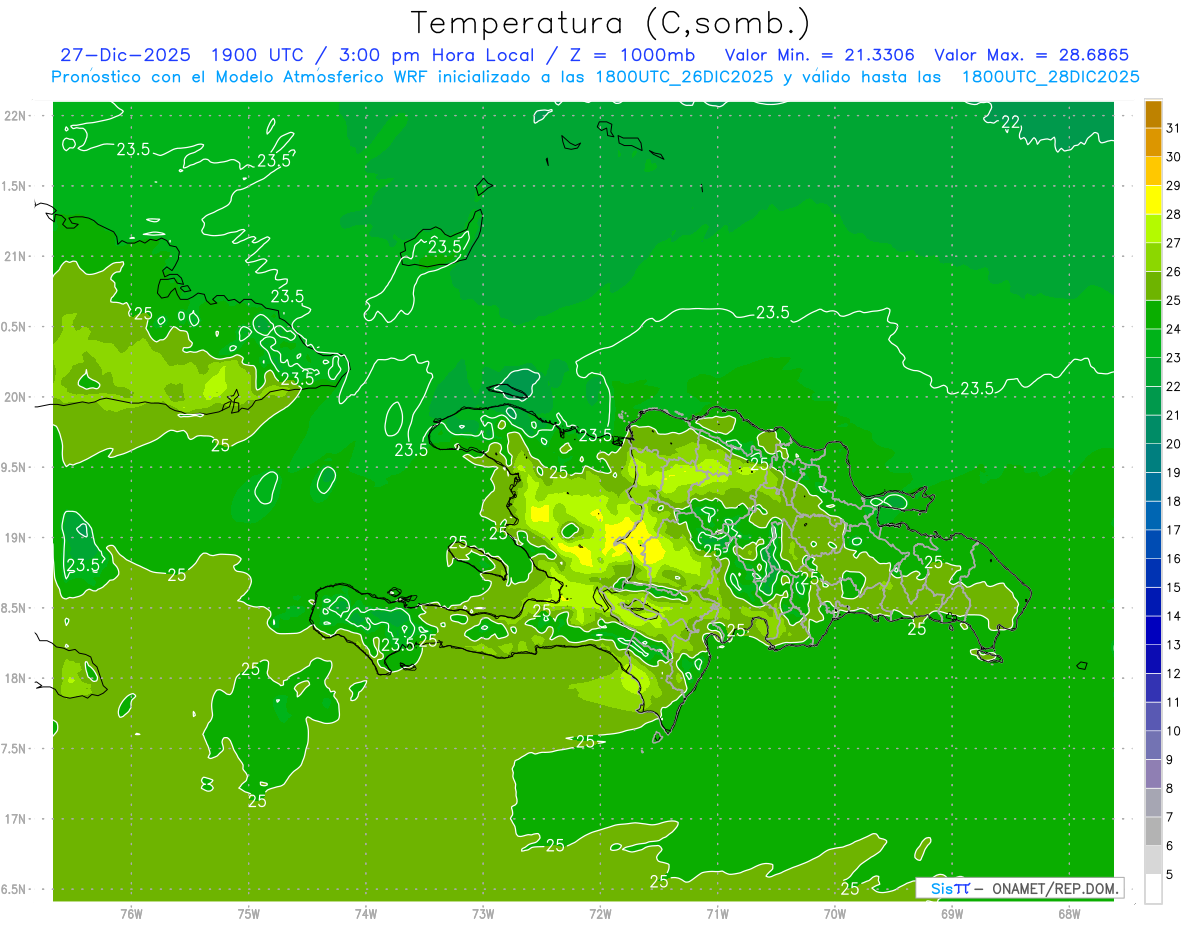Click blue swatch between 15 and 16
Screen dimensions: 1200x927
[x=1153, y=573]
